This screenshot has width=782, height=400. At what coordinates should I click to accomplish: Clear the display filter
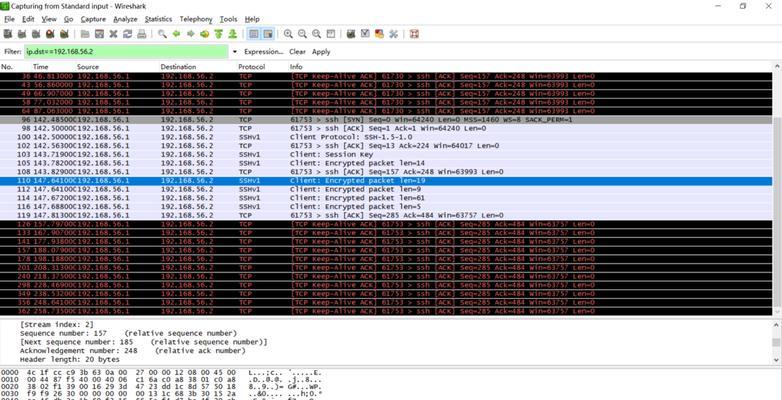click(297, 52)
